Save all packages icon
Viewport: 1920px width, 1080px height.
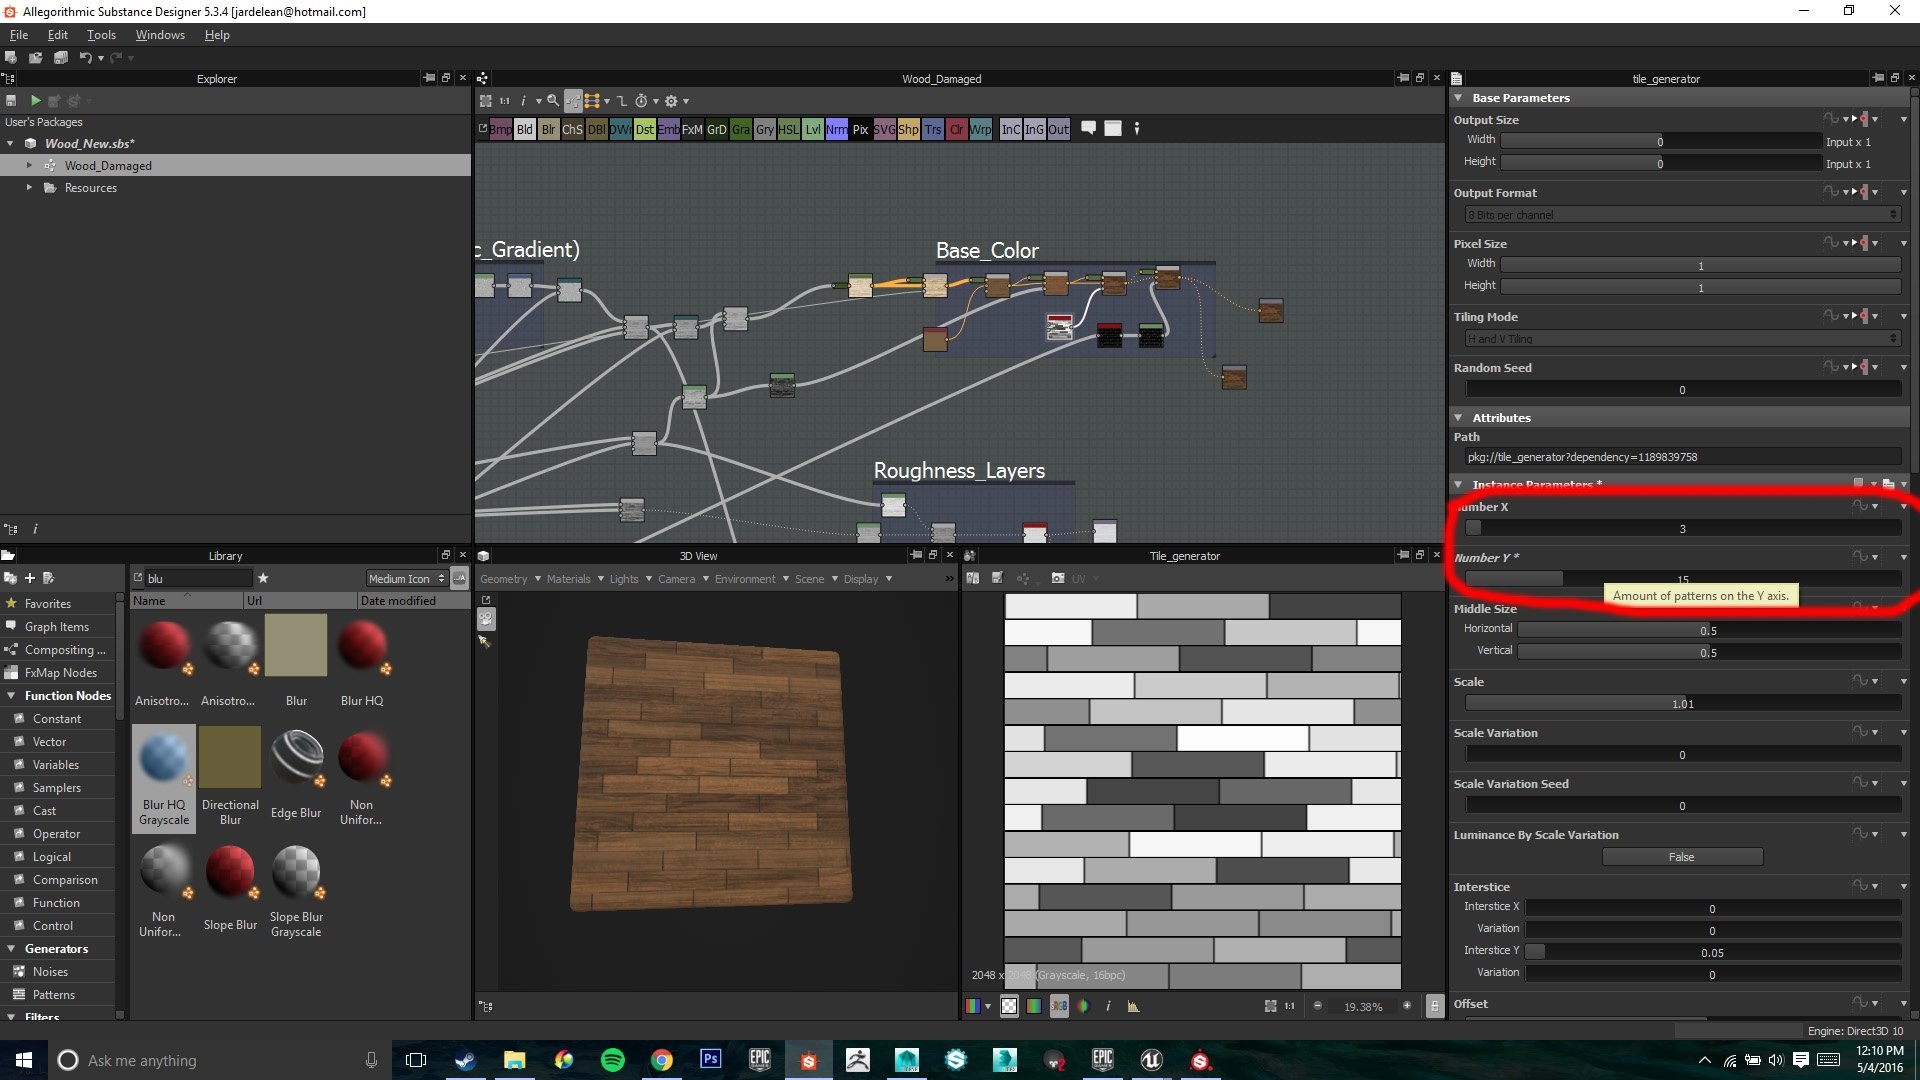click(x=61, y=58)
